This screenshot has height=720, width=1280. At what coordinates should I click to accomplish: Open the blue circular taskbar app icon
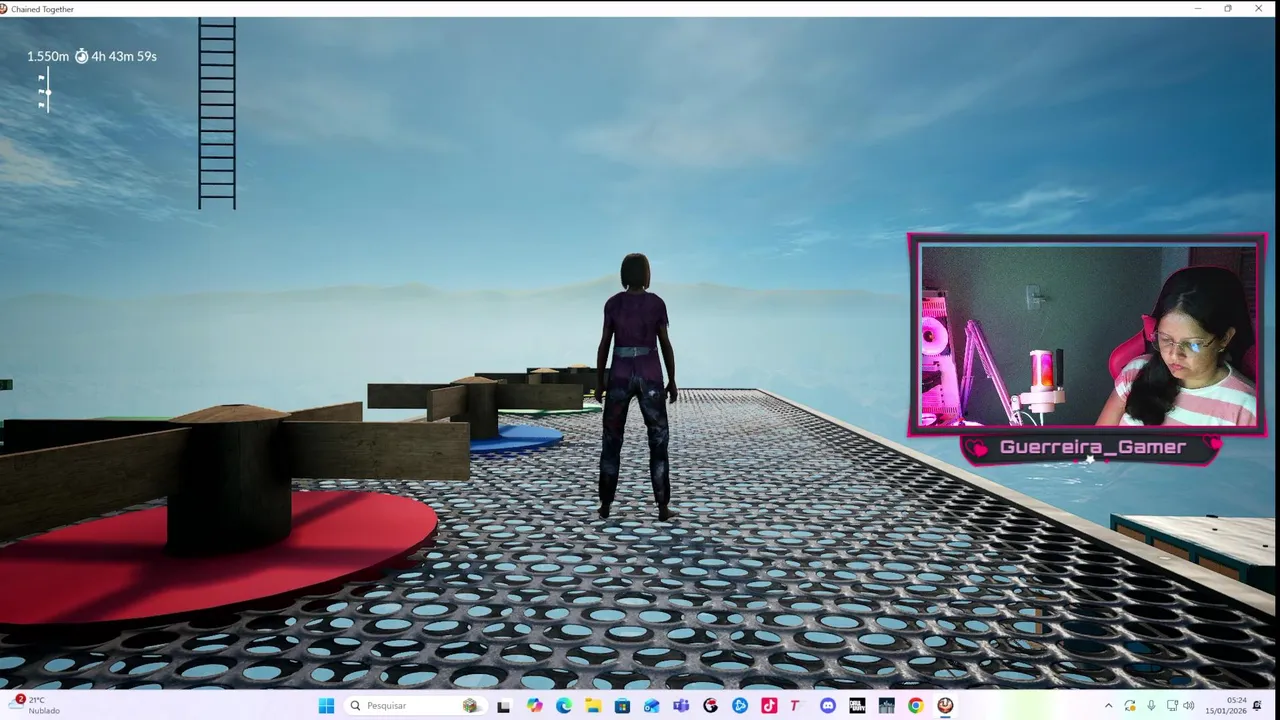[740, 706]
